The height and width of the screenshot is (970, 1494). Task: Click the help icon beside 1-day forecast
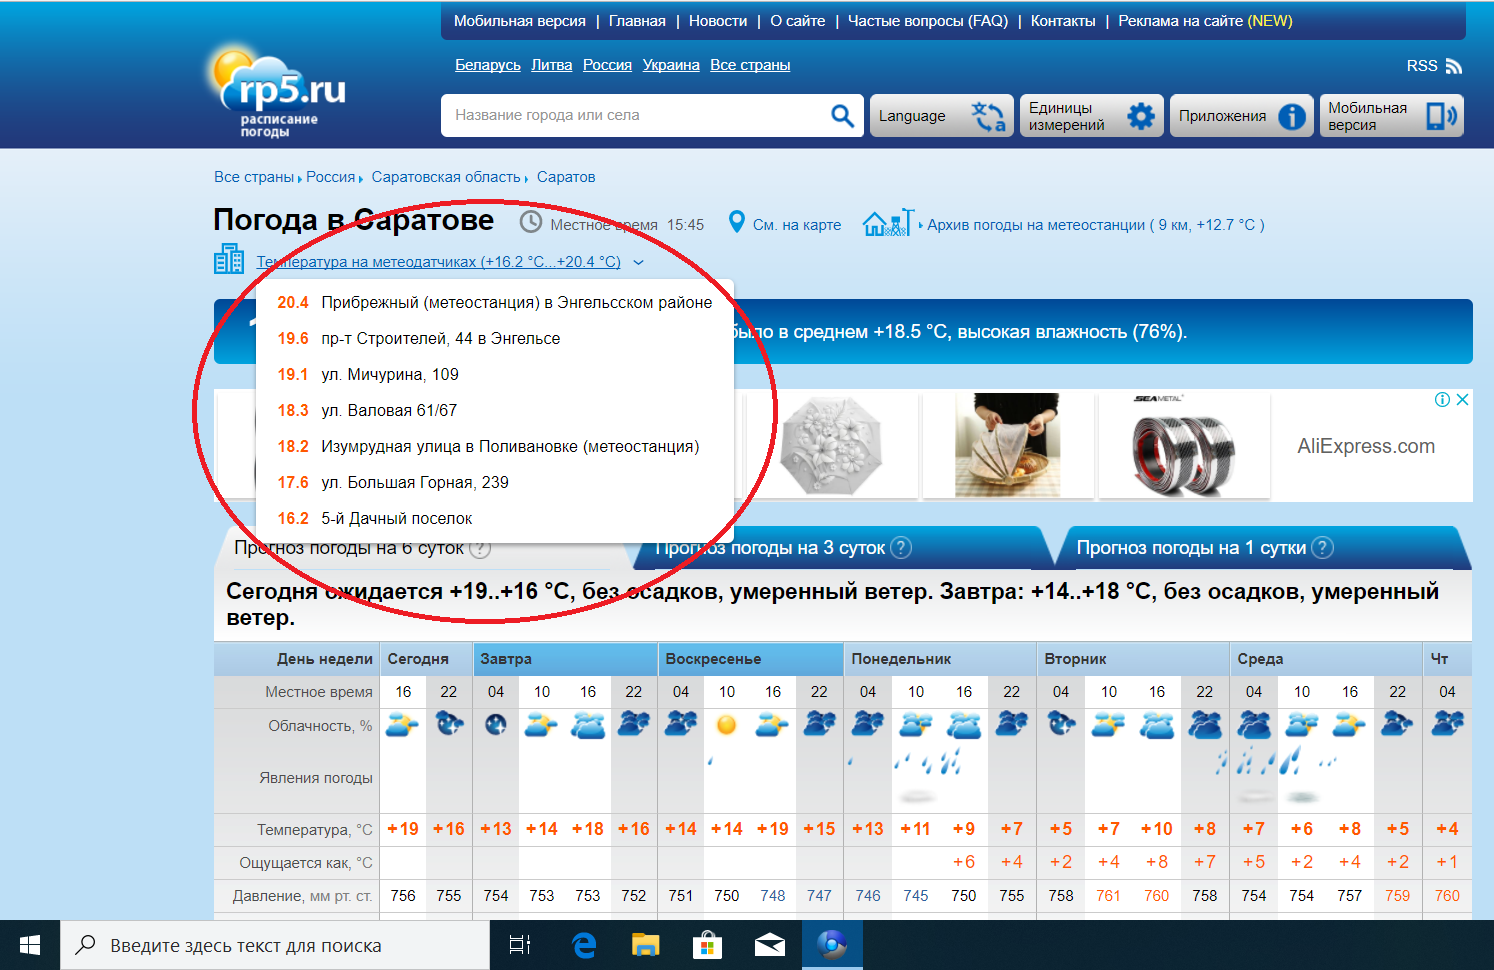[x=1322, y=547]
